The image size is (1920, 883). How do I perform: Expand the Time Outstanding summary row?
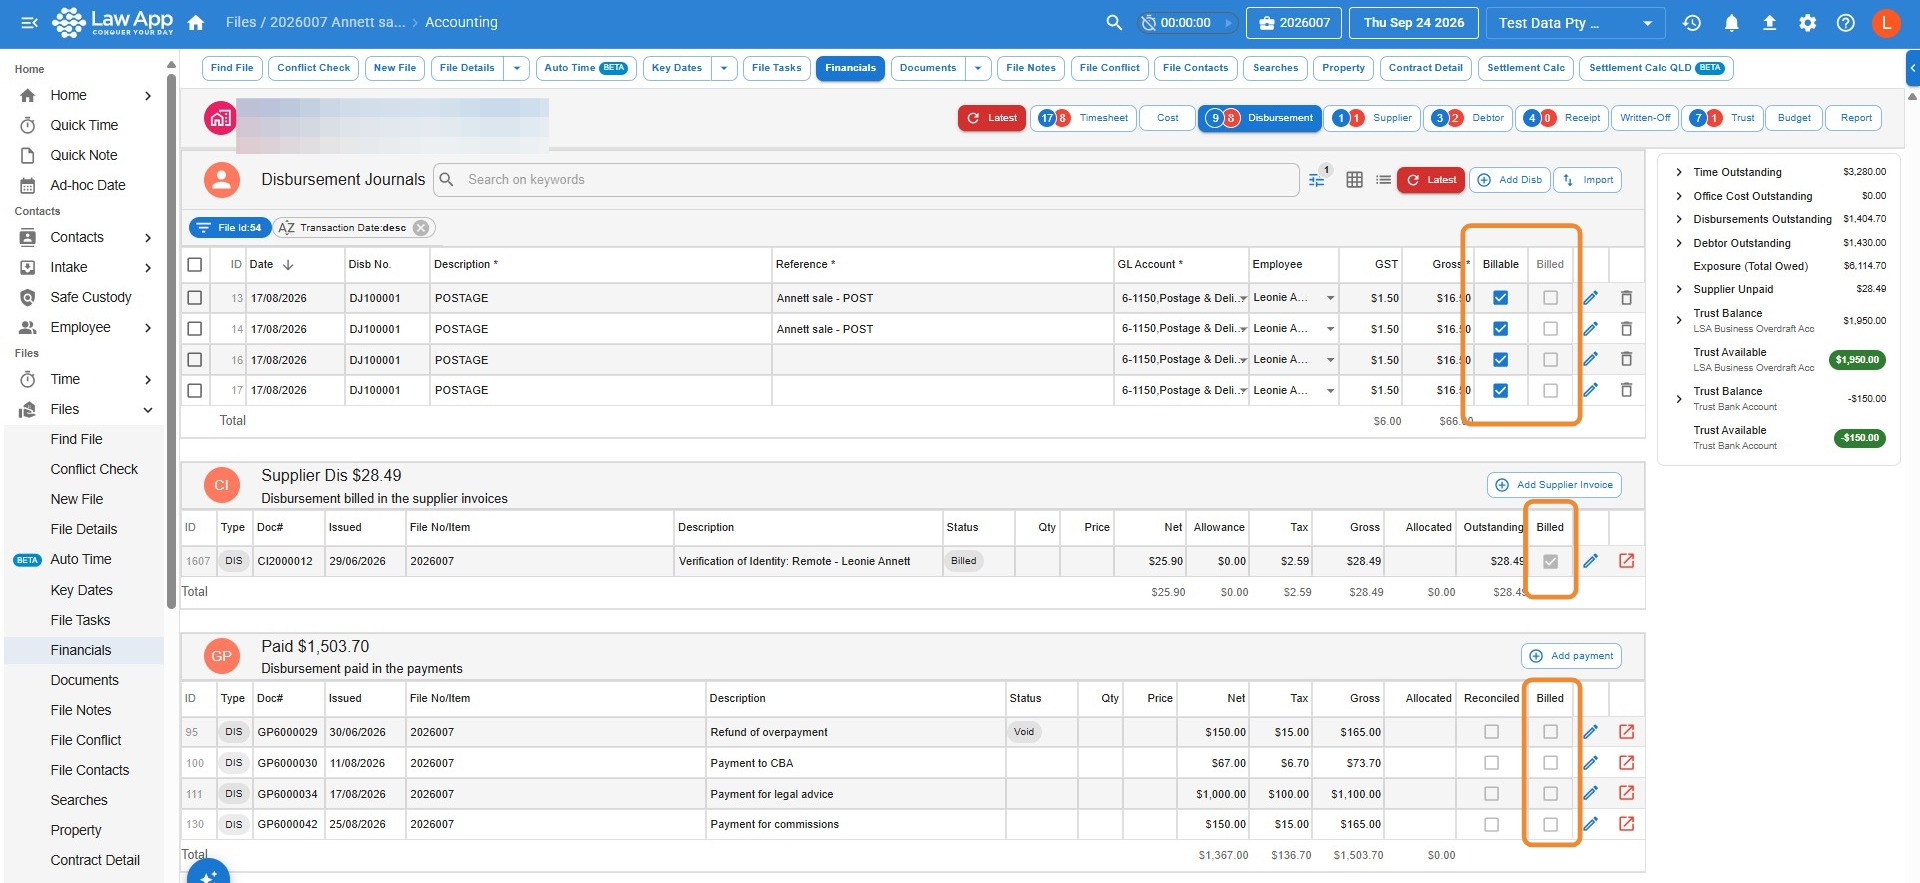(1679, 172)
